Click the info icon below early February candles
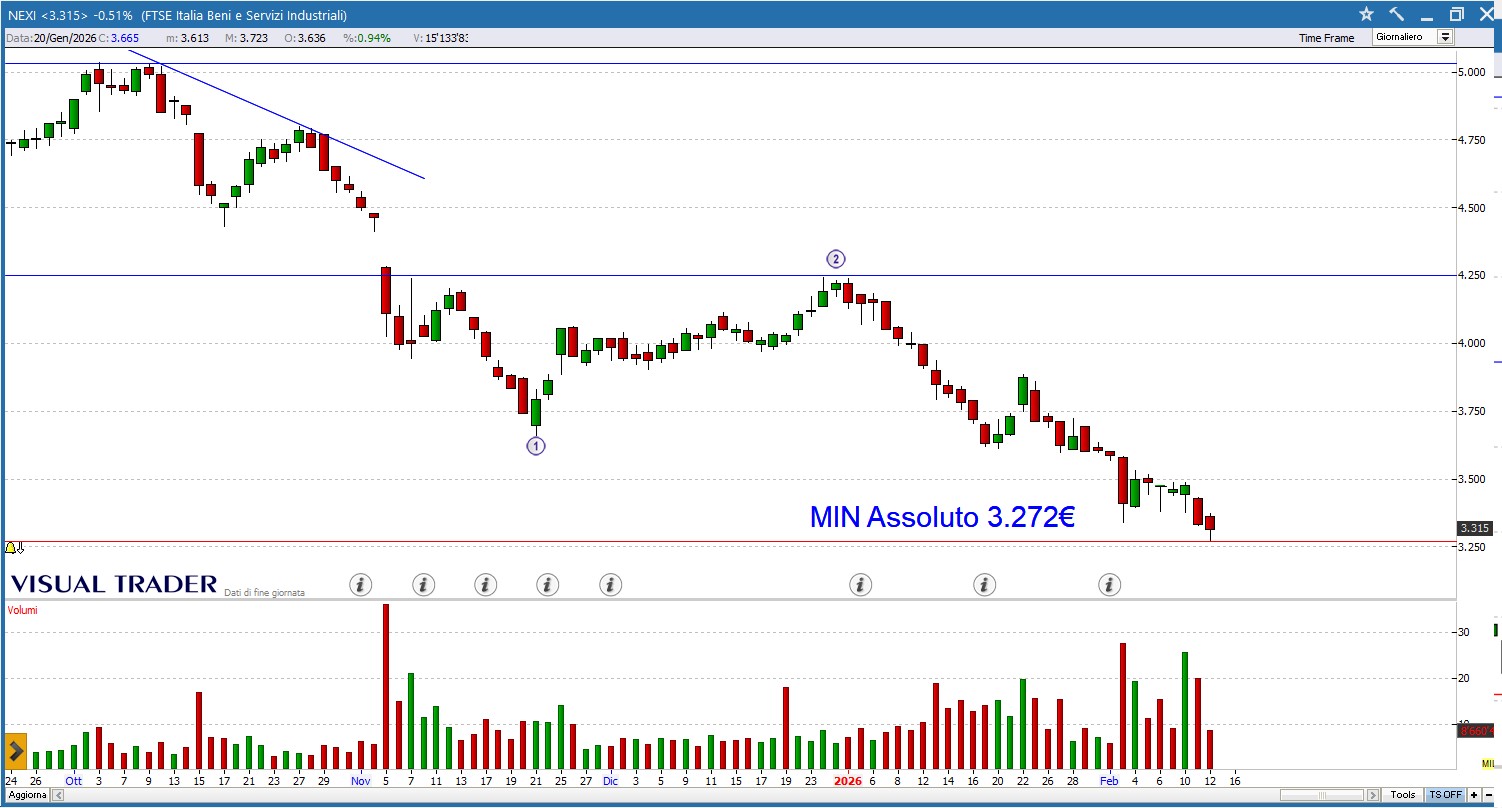 (x=1109, y=584)
